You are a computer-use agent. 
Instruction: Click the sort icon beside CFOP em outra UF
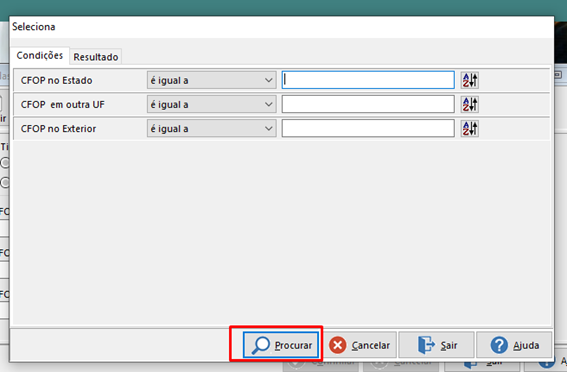470,104
